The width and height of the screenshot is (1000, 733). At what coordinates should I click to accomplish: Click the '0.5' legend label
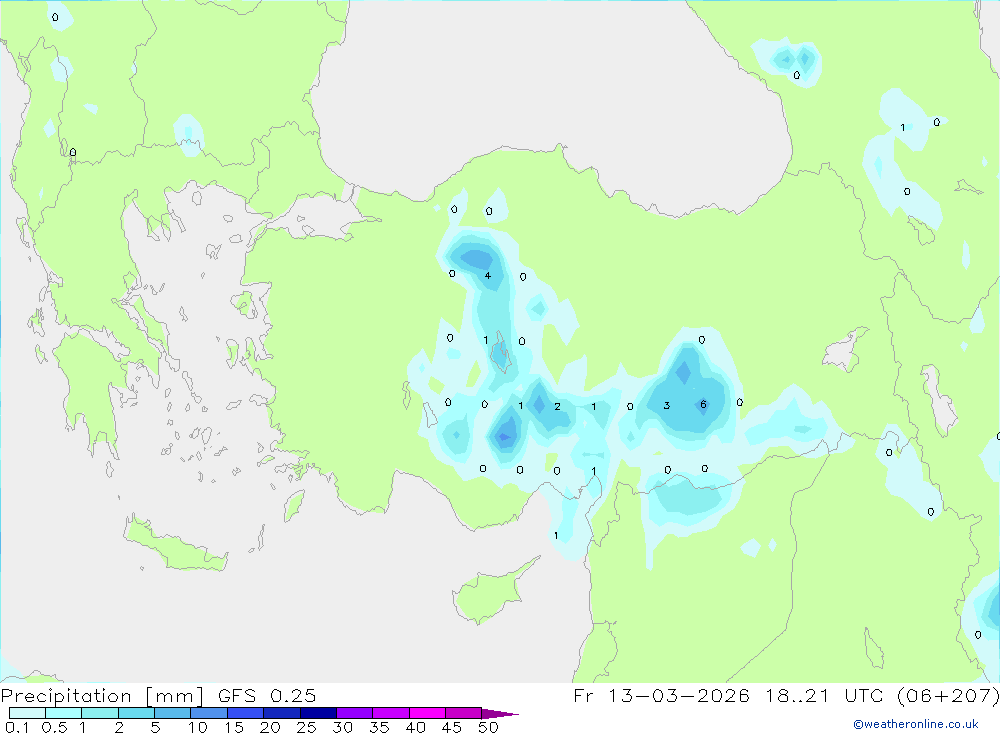point(54,727)
